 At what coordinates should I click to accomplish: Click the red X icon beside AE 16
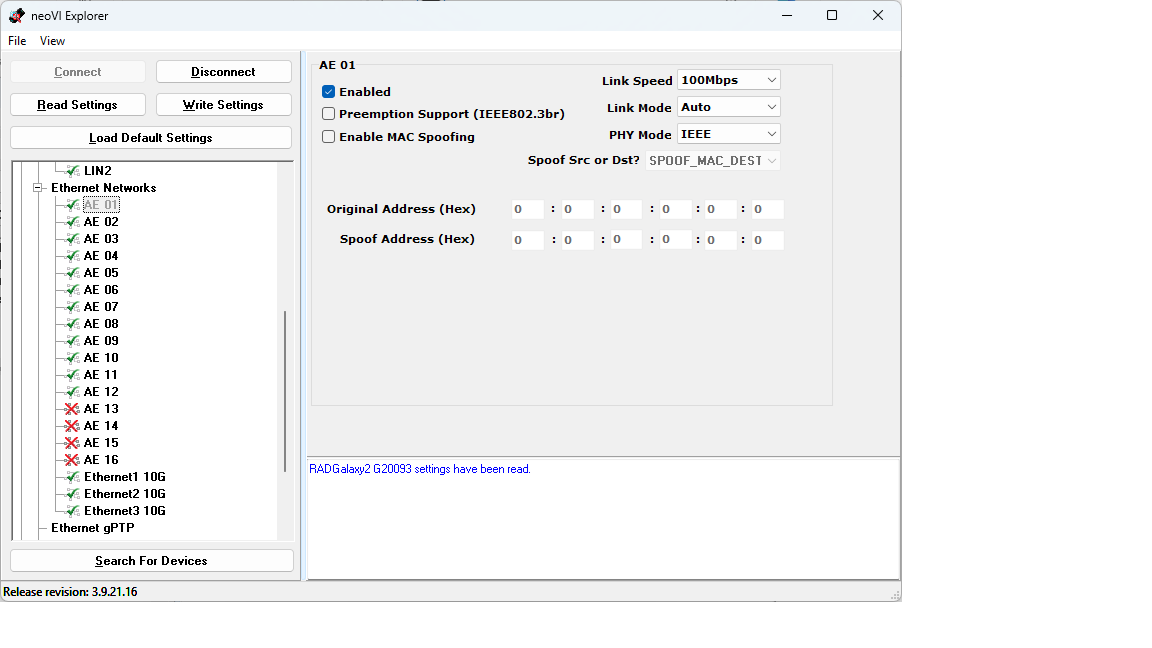coord(72,460)
